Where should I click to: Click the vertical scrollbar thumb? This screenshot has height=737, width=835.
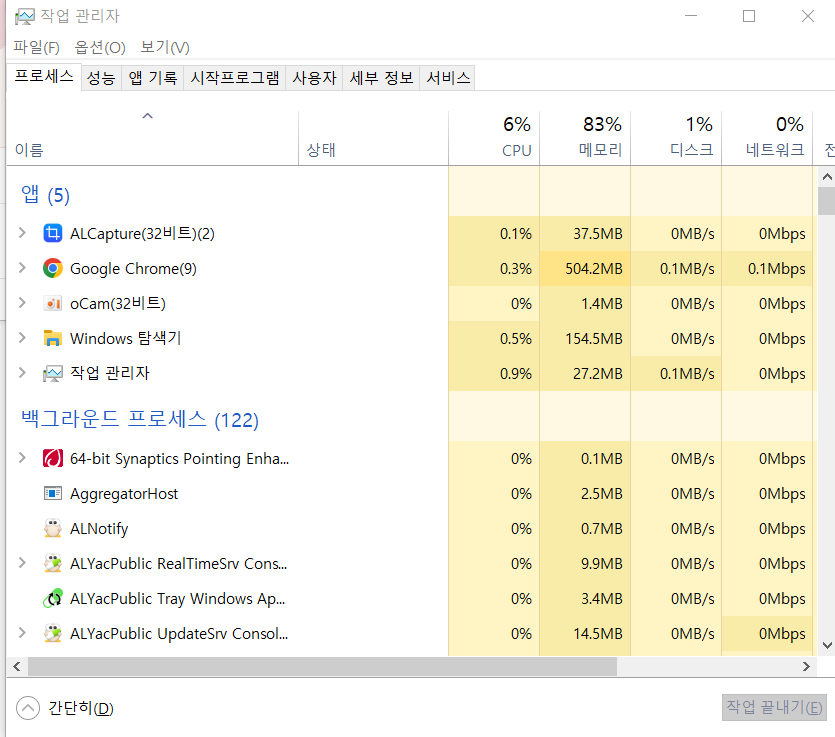(x=826, y=201)
